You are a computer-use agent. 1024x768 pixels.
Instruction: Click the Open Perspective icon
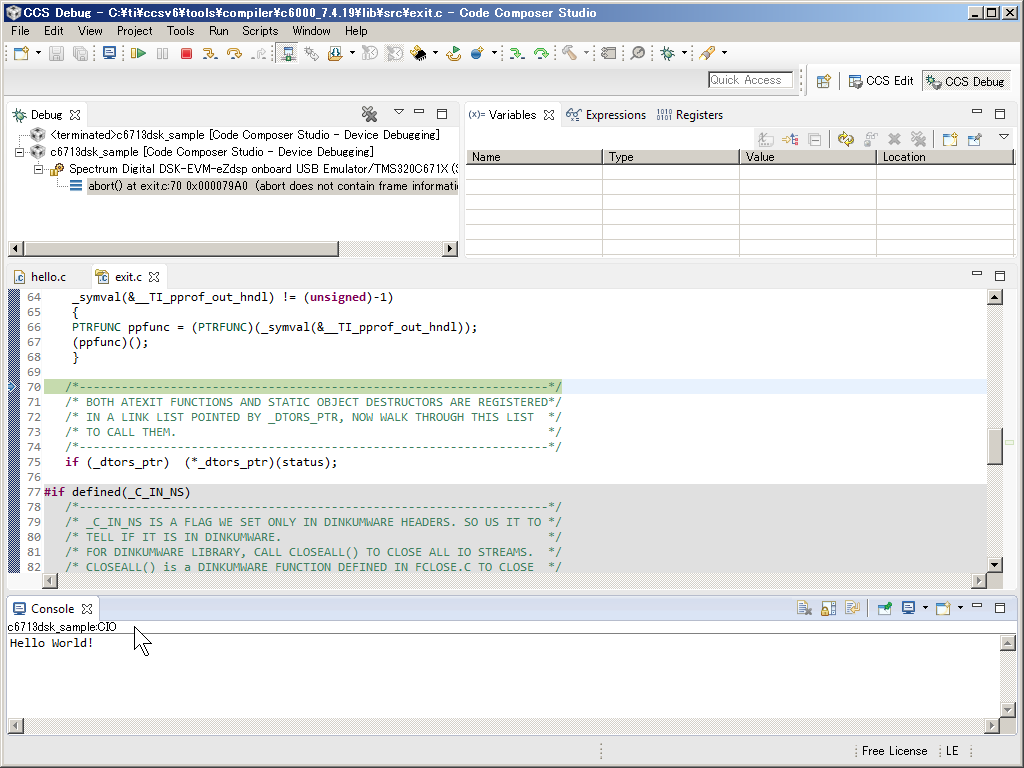824,81
